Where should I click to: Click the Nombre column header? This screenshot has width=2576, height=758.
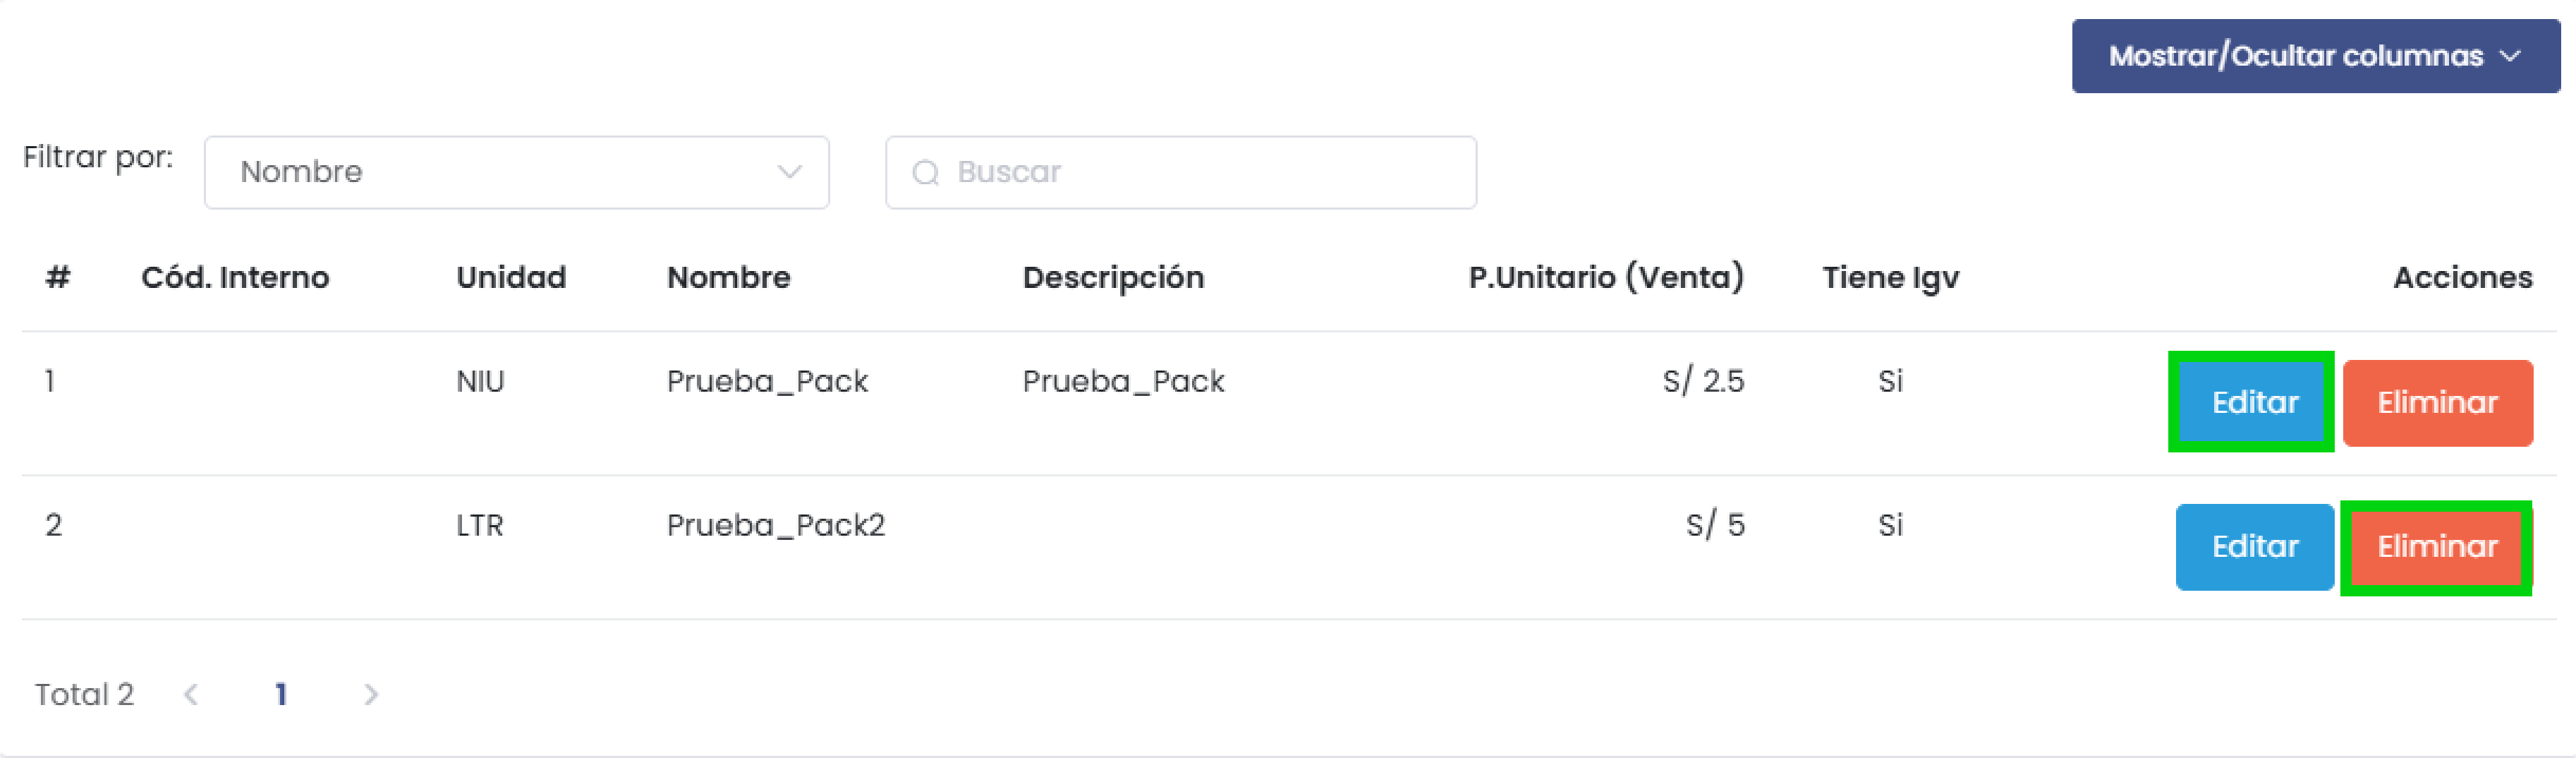(x=728, y=277)
